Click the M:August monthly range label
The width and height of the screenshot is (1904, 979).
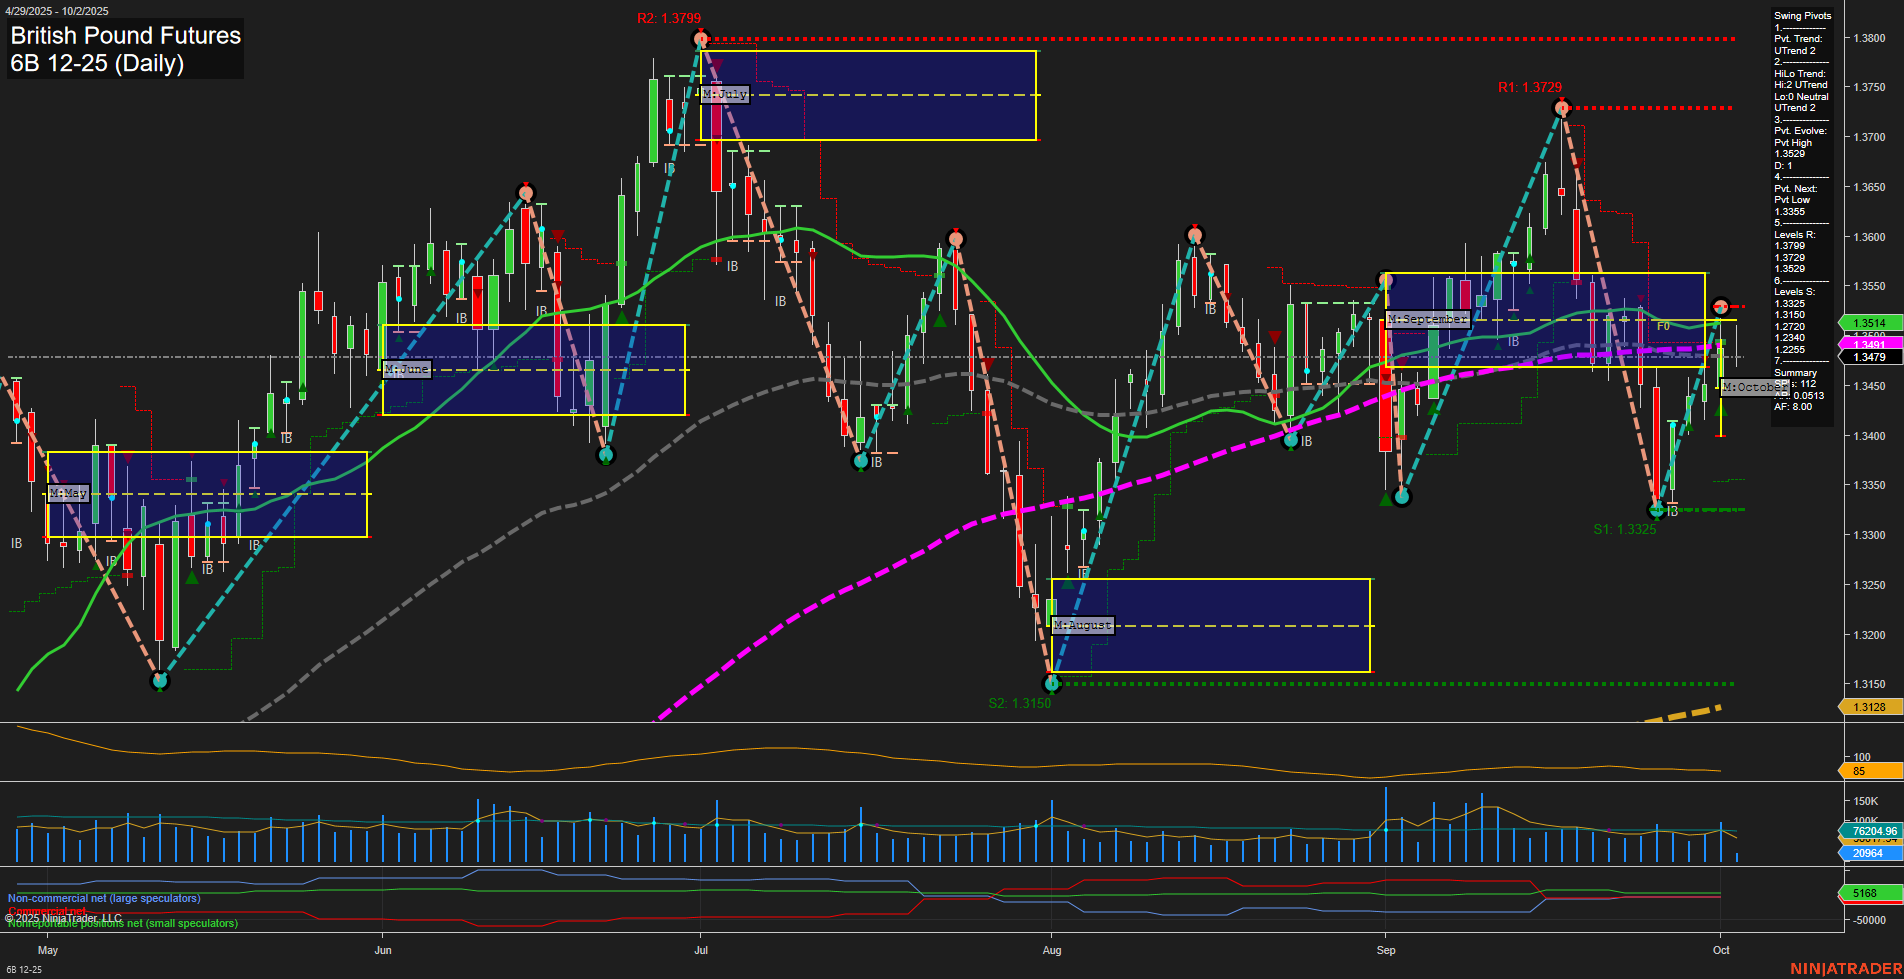click(1083, 623)
